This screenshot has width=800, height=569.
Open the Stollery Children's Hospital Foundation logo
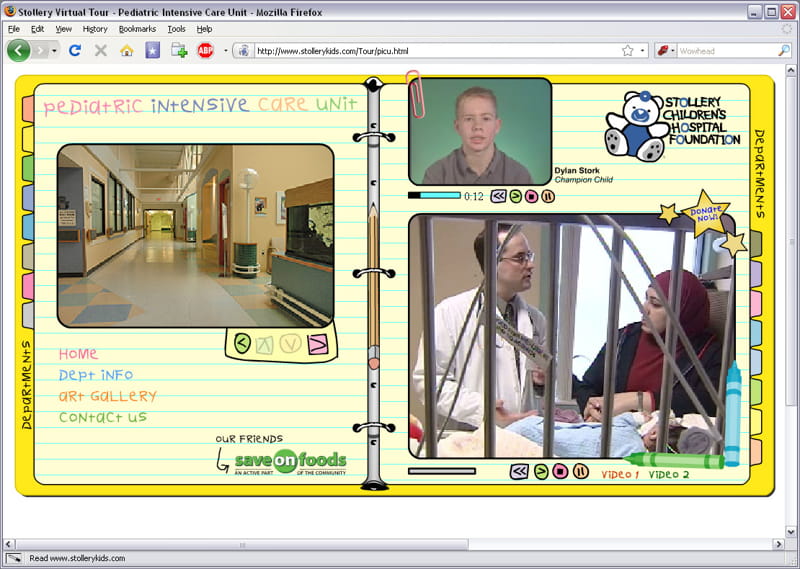coord(672,125)
